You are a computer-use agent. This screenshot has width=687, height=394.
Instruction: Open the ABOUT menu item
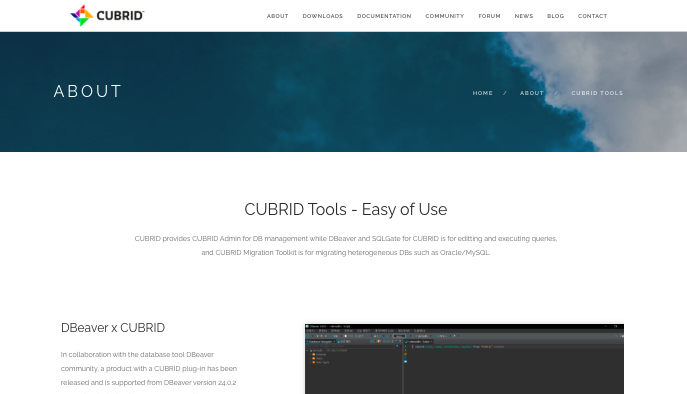[x=277, y=16]
